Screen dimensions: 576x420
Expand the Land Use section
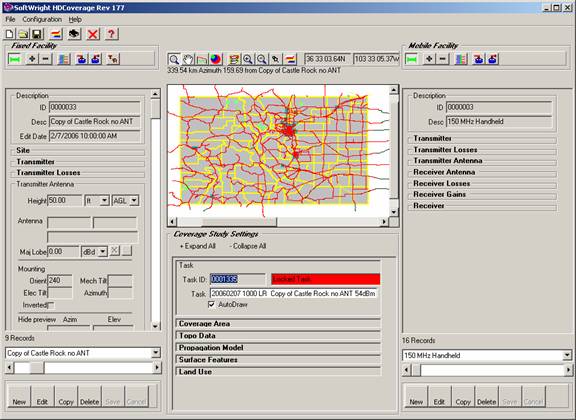(278, 372)
